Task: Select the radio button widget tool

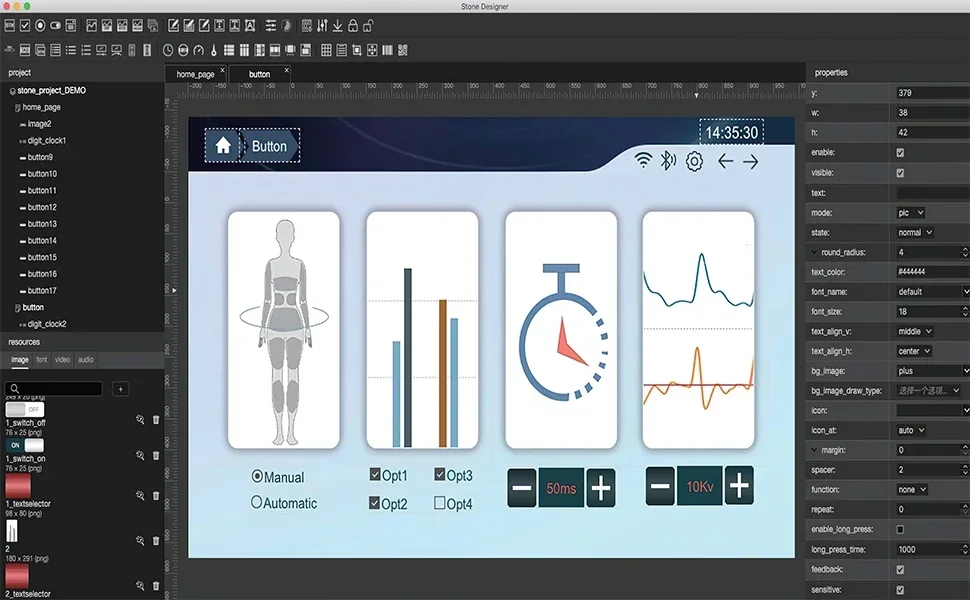Action: [40, 25]
